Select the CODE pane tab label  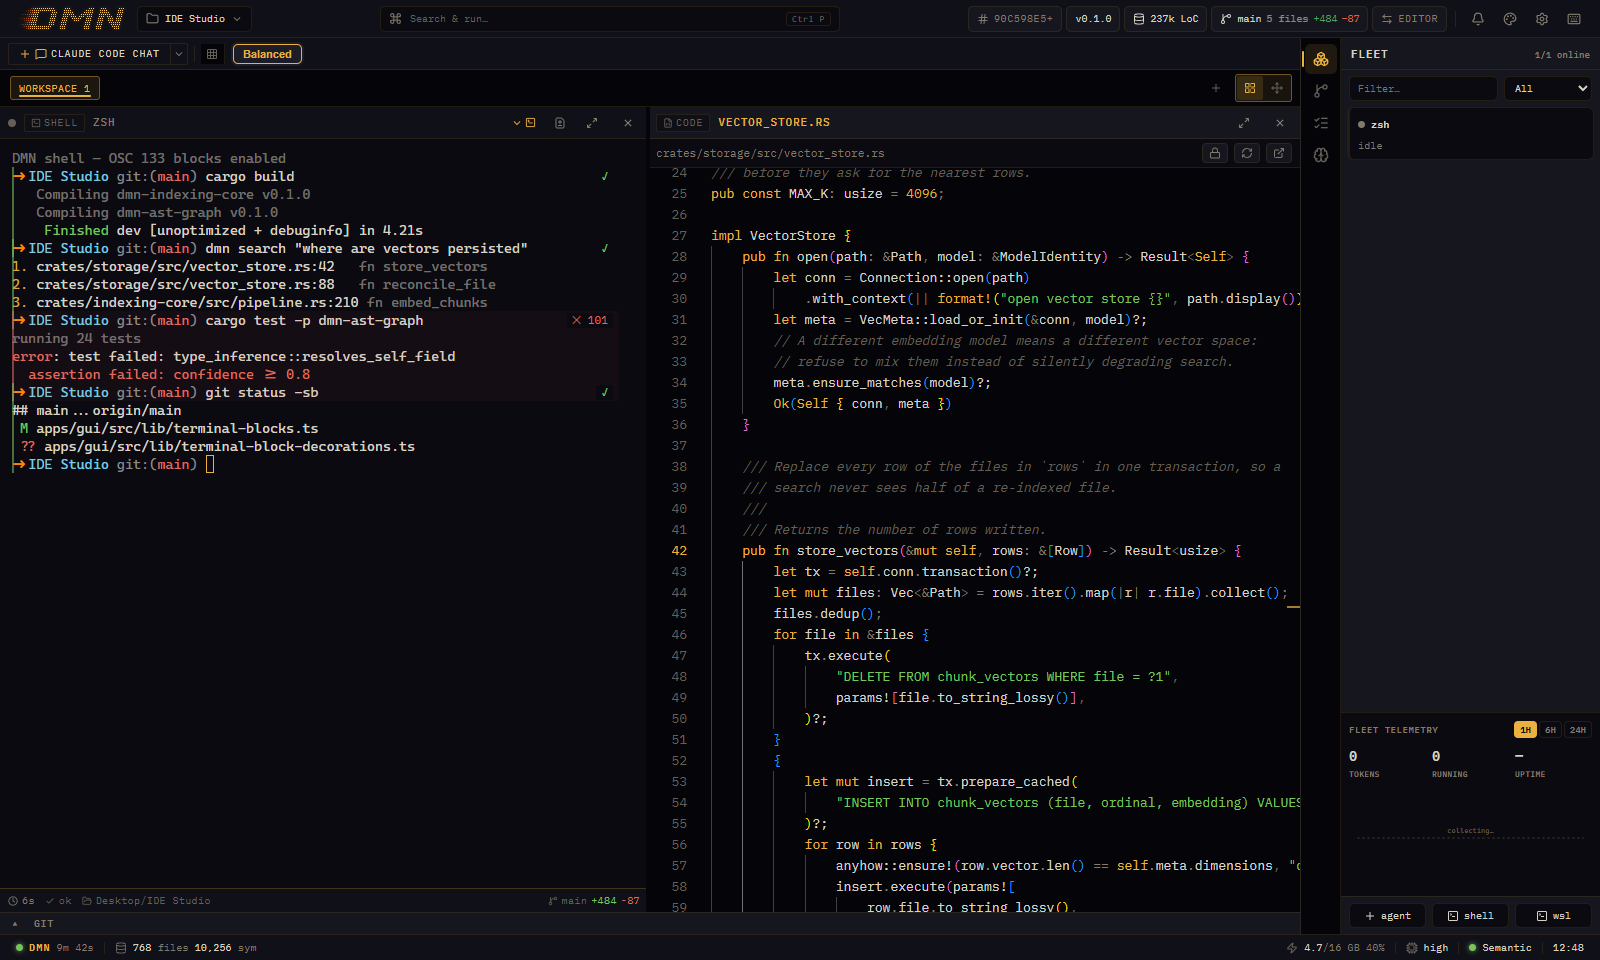[683, 123]
